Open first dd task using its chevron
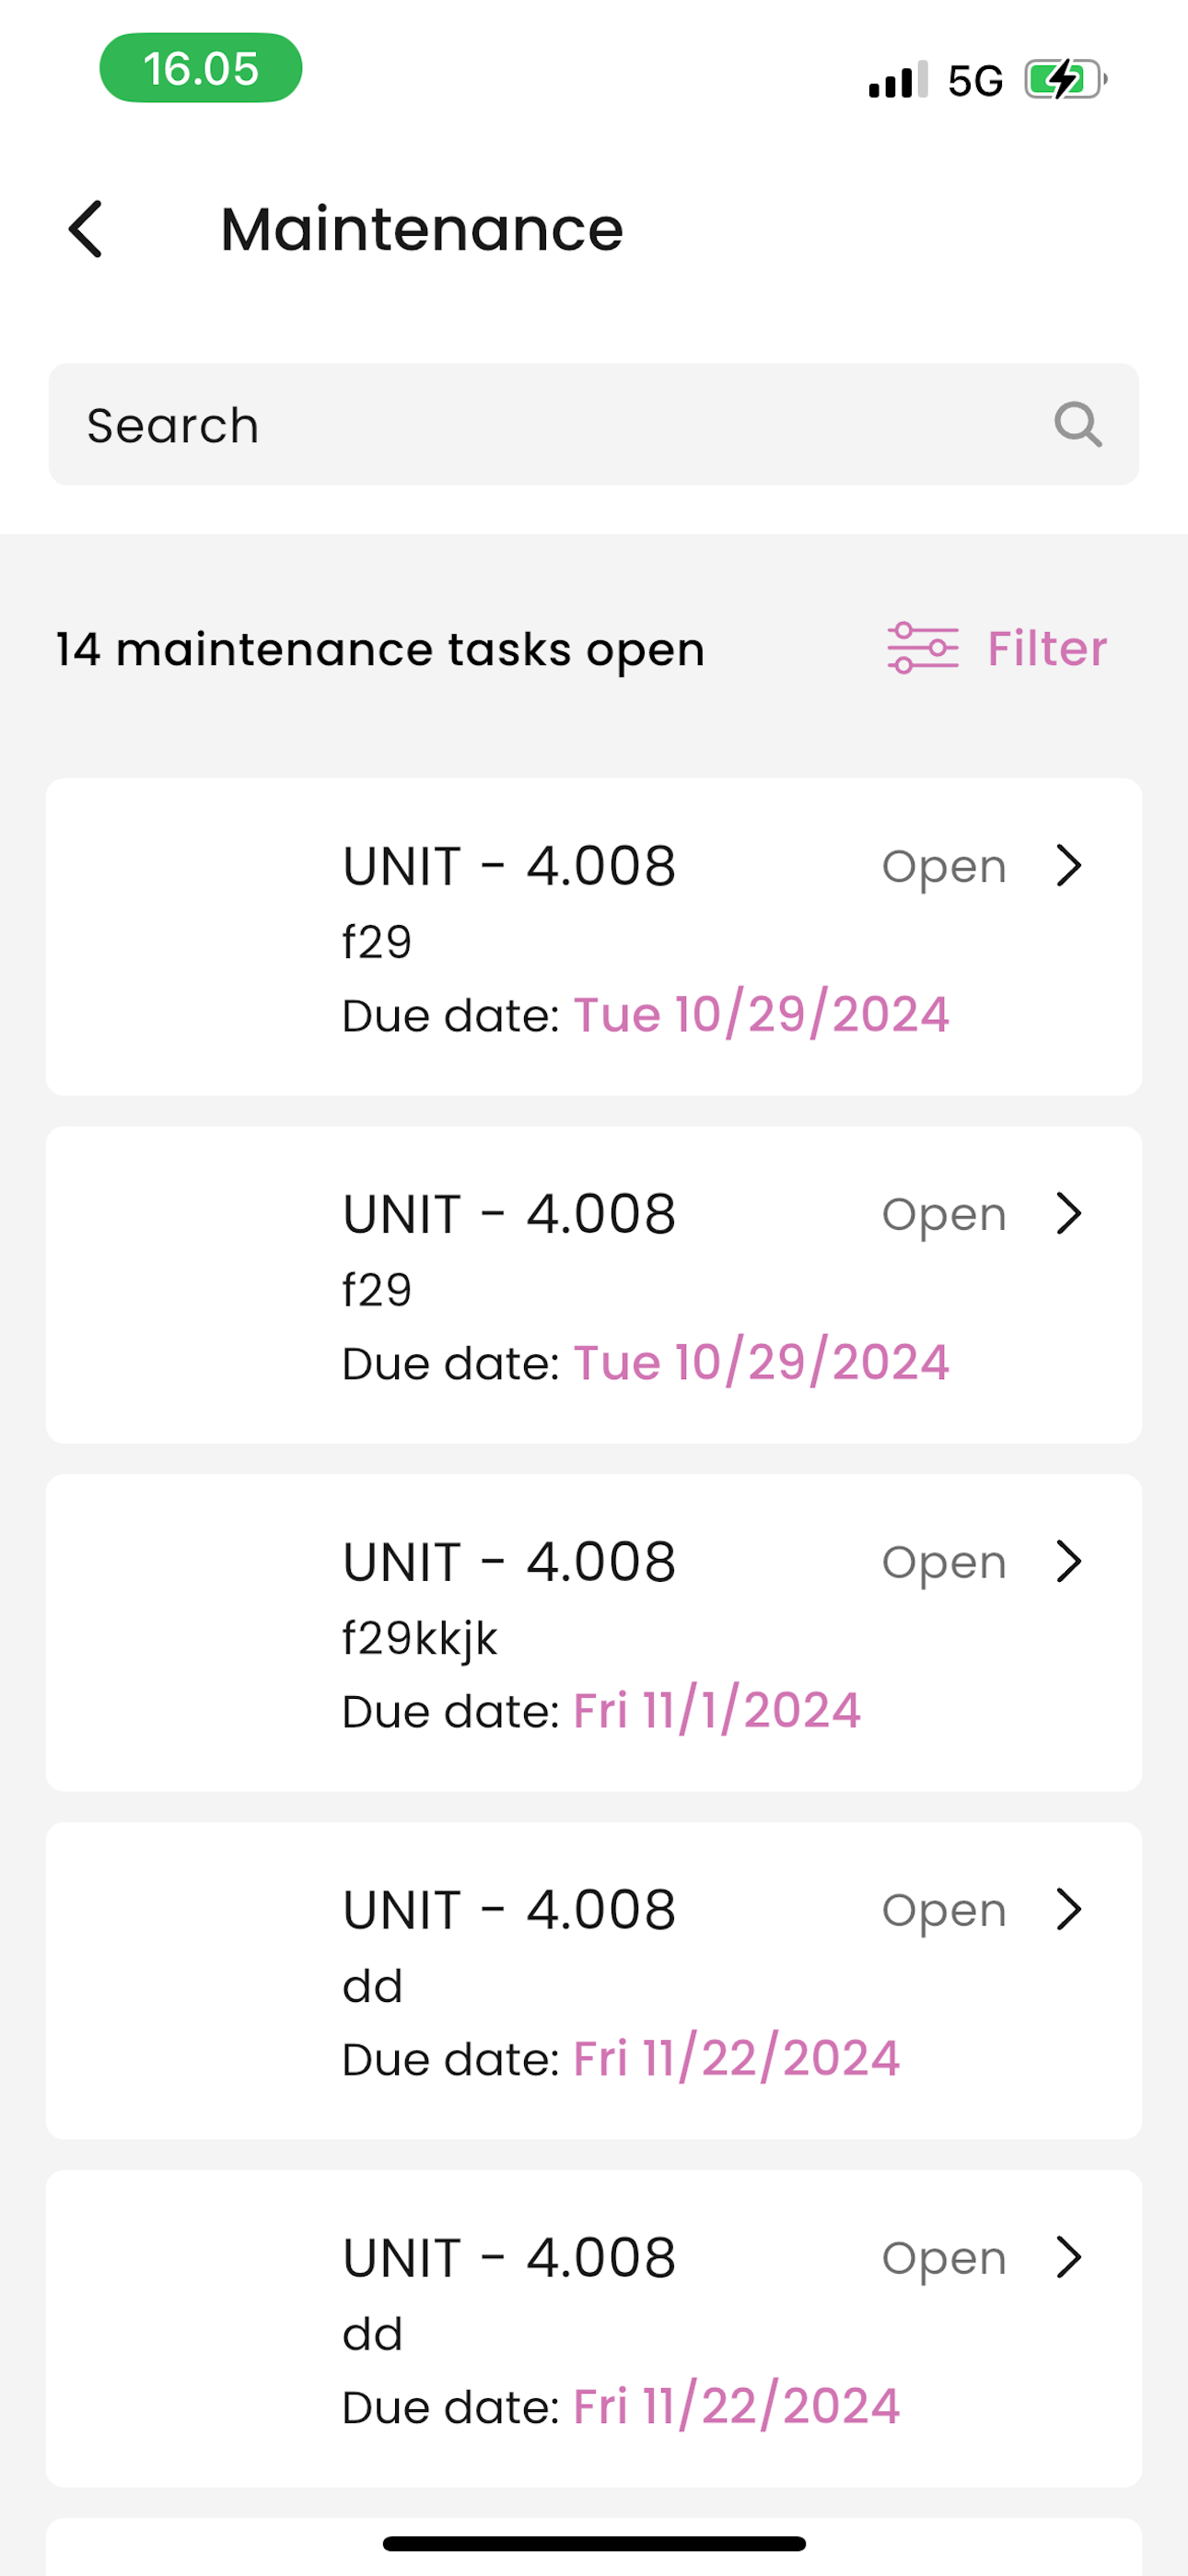Screen dimensions: 1188x2576 pyautogui.click(x=1069, y=1909)
